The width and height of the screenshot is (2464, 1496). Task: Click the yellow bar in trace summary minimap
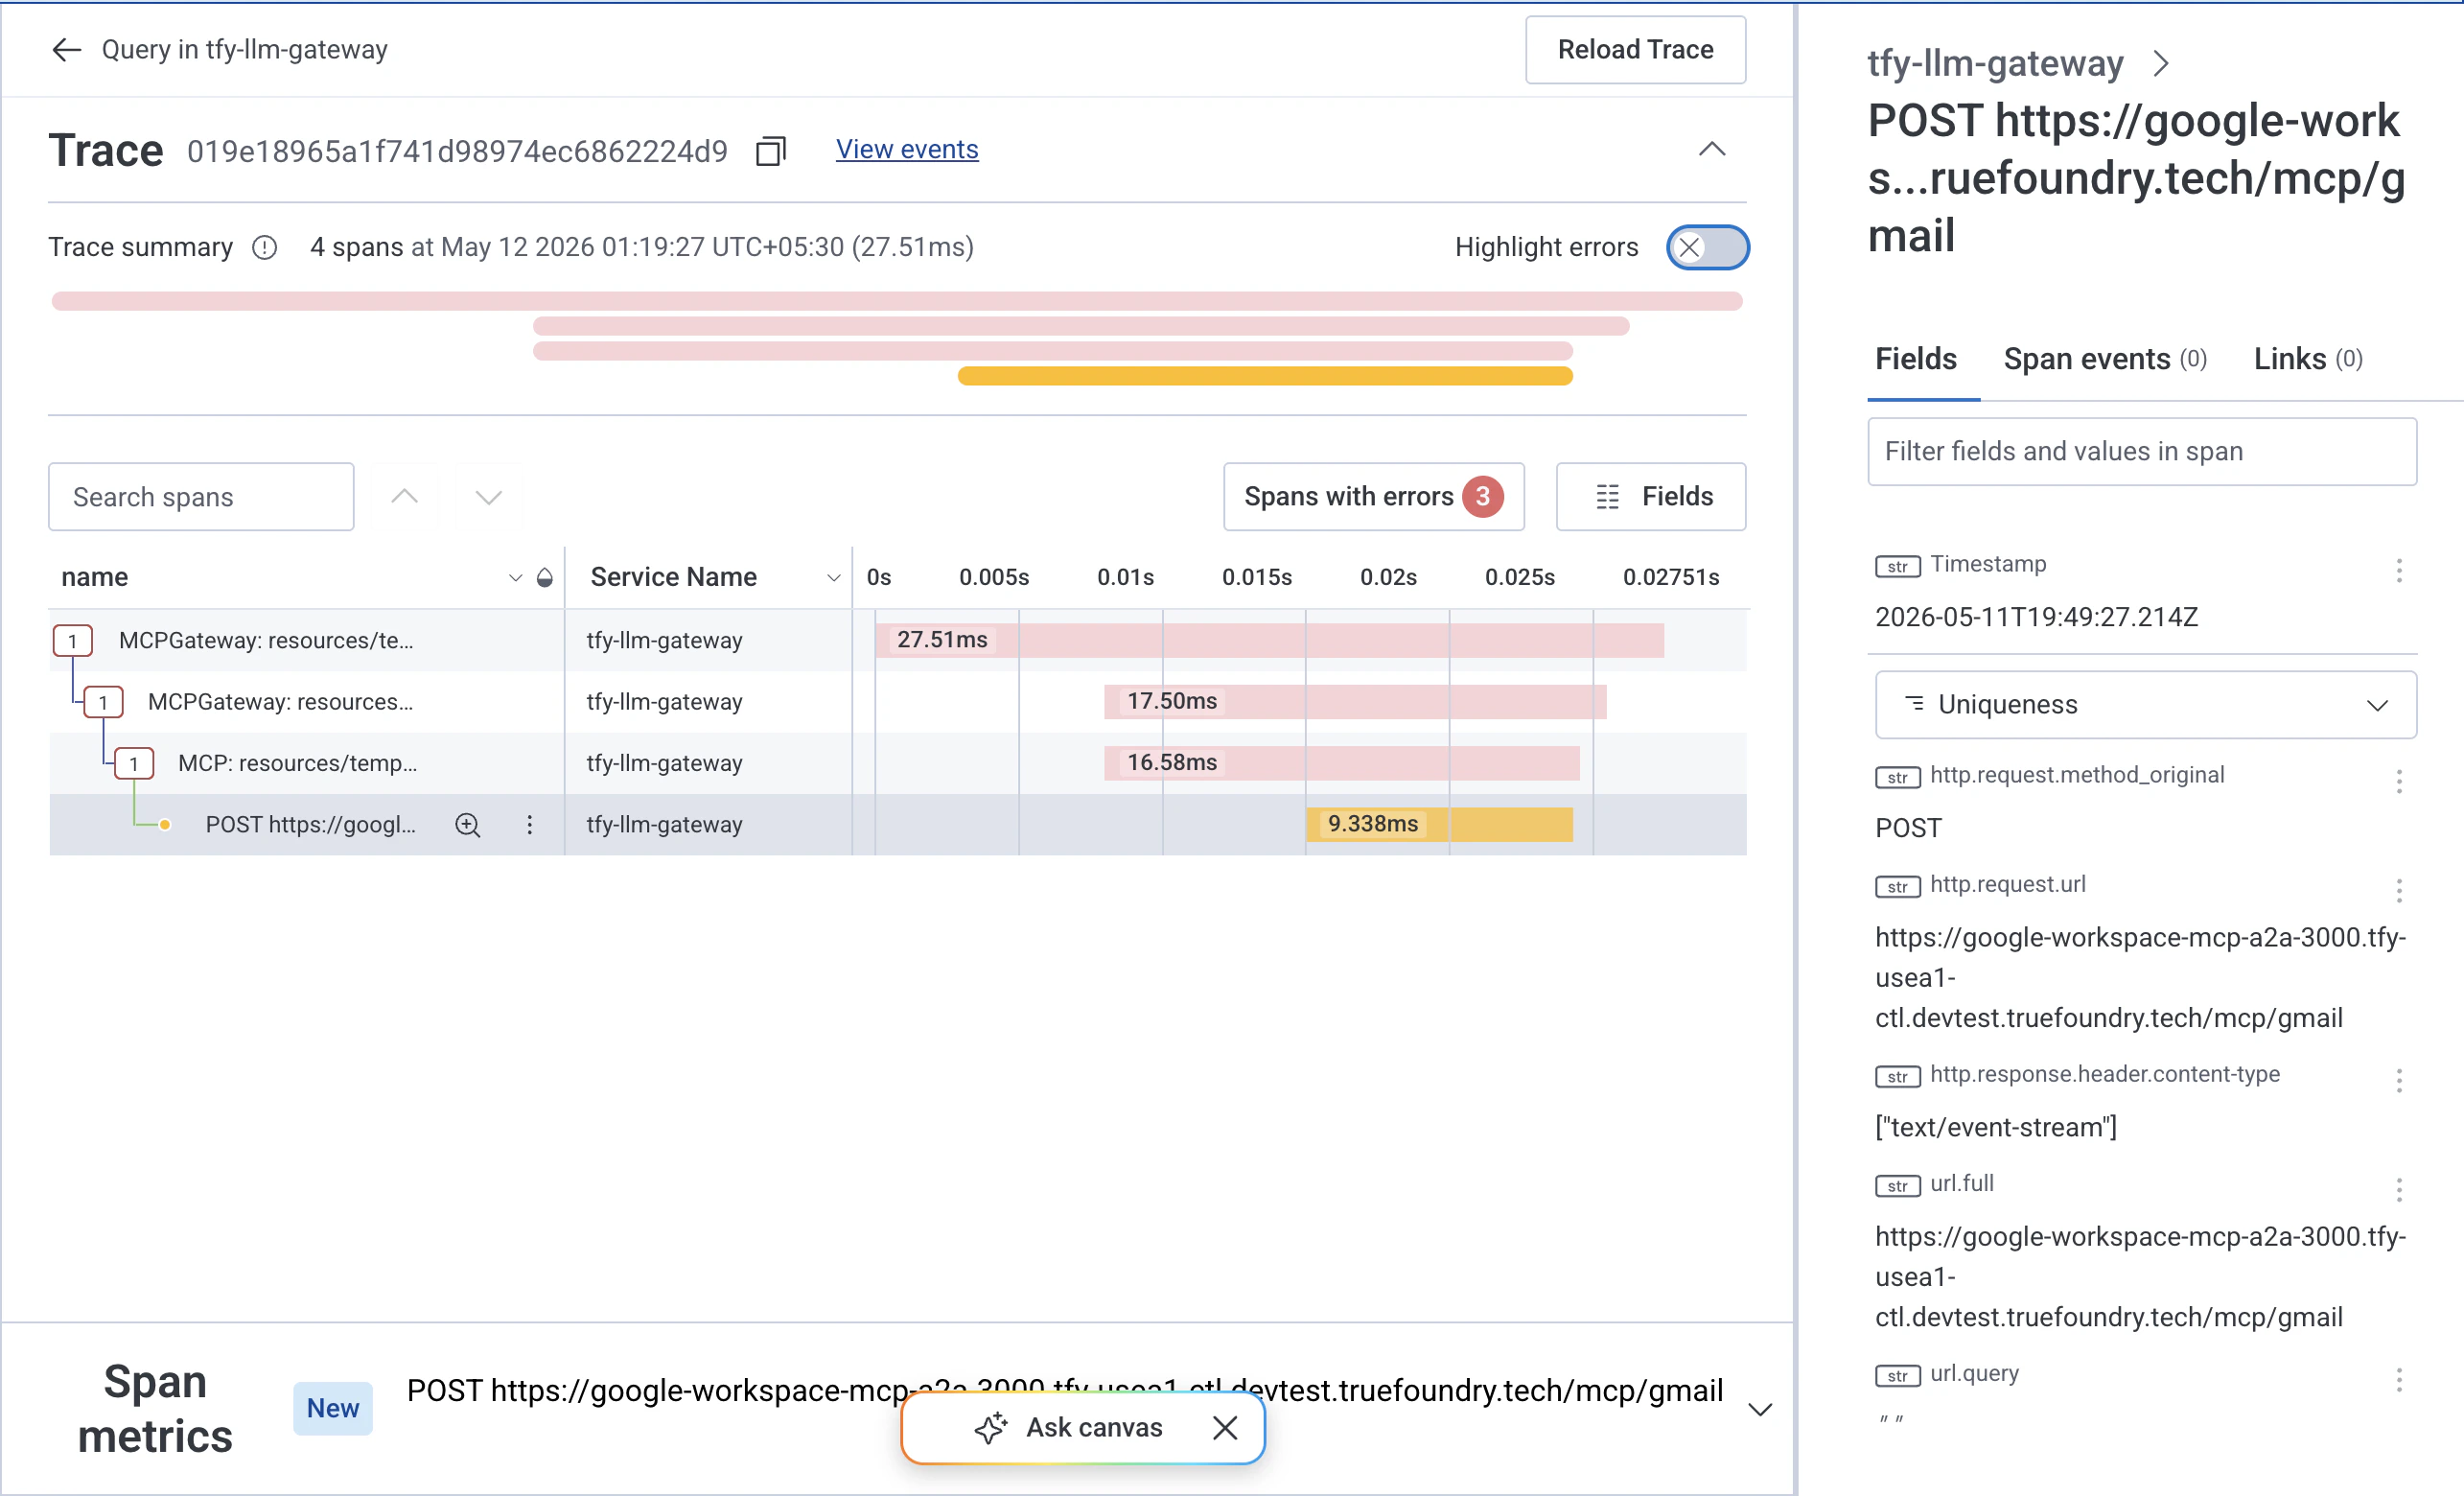[x=1265, y=376]
